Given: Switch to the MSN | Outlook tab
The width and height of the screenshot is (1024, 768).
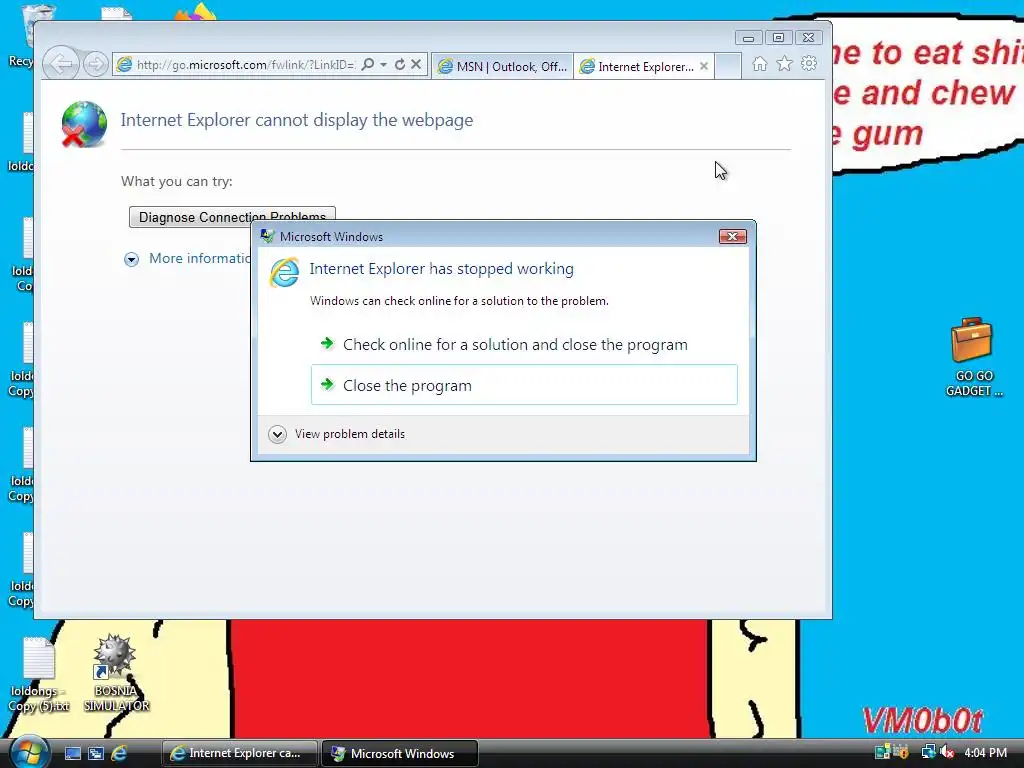Looking at the screenshot, I should 503,66.
